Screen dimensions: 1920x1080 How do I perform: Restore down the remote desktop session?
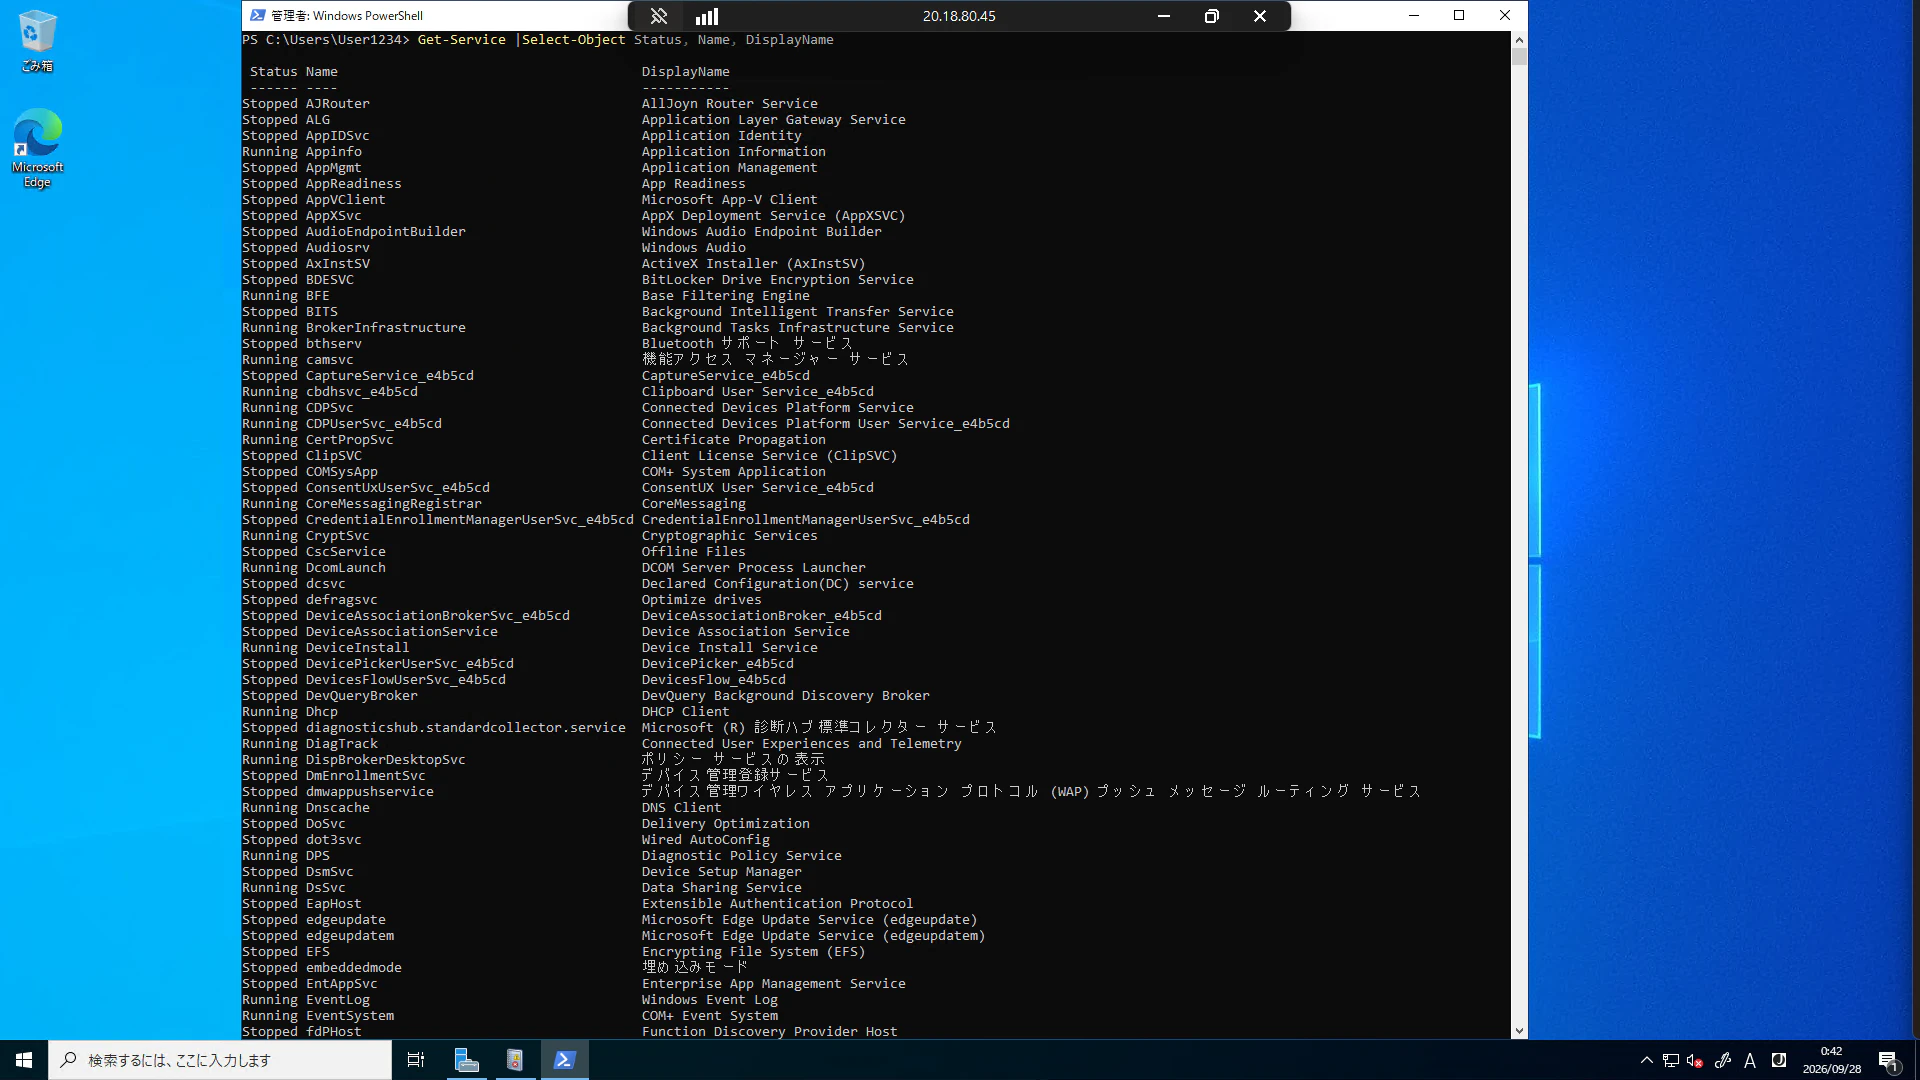click(1212, 16)
